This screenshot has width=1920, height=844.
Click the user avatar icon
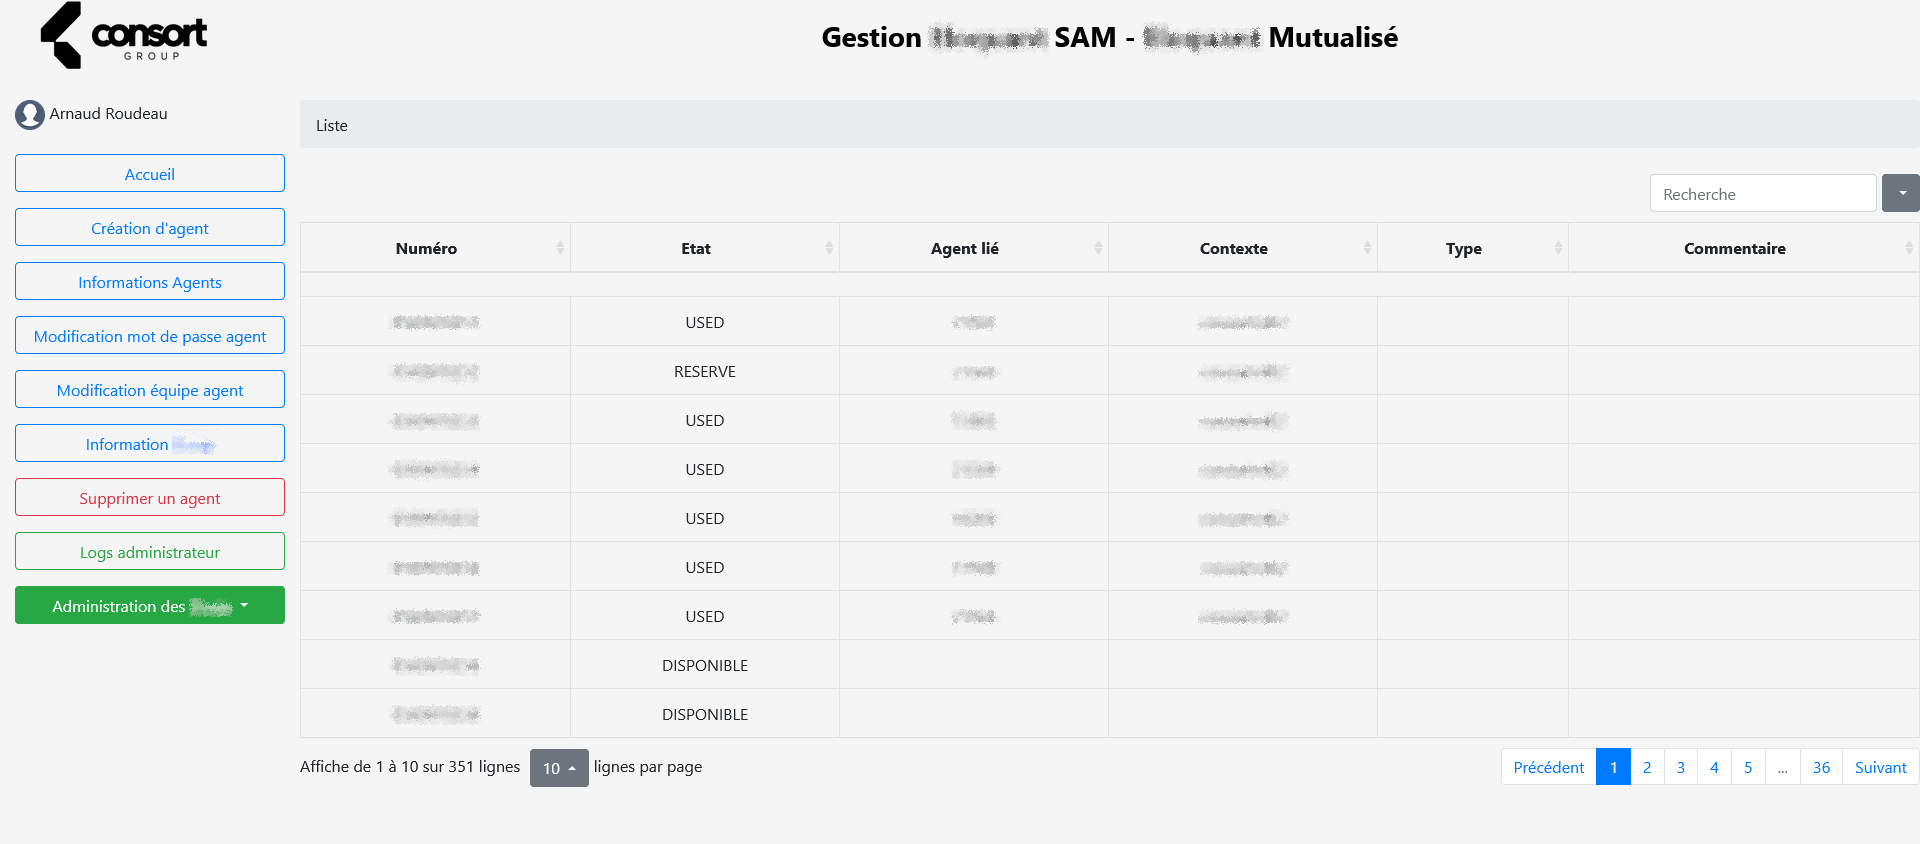(30, 115)
